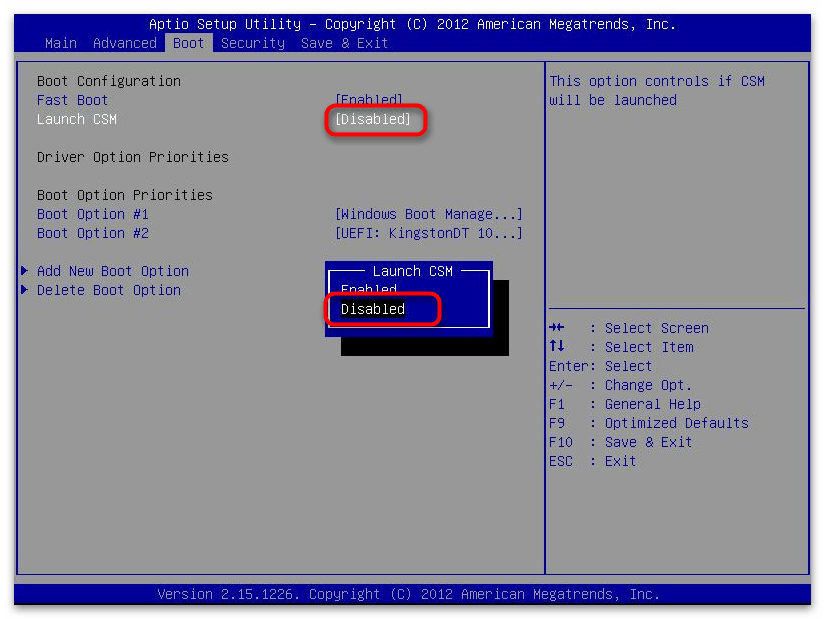The width and height of the screenshot is (825, 619).
Task: Switch to the Main tab
Action: tap(61, 43)
